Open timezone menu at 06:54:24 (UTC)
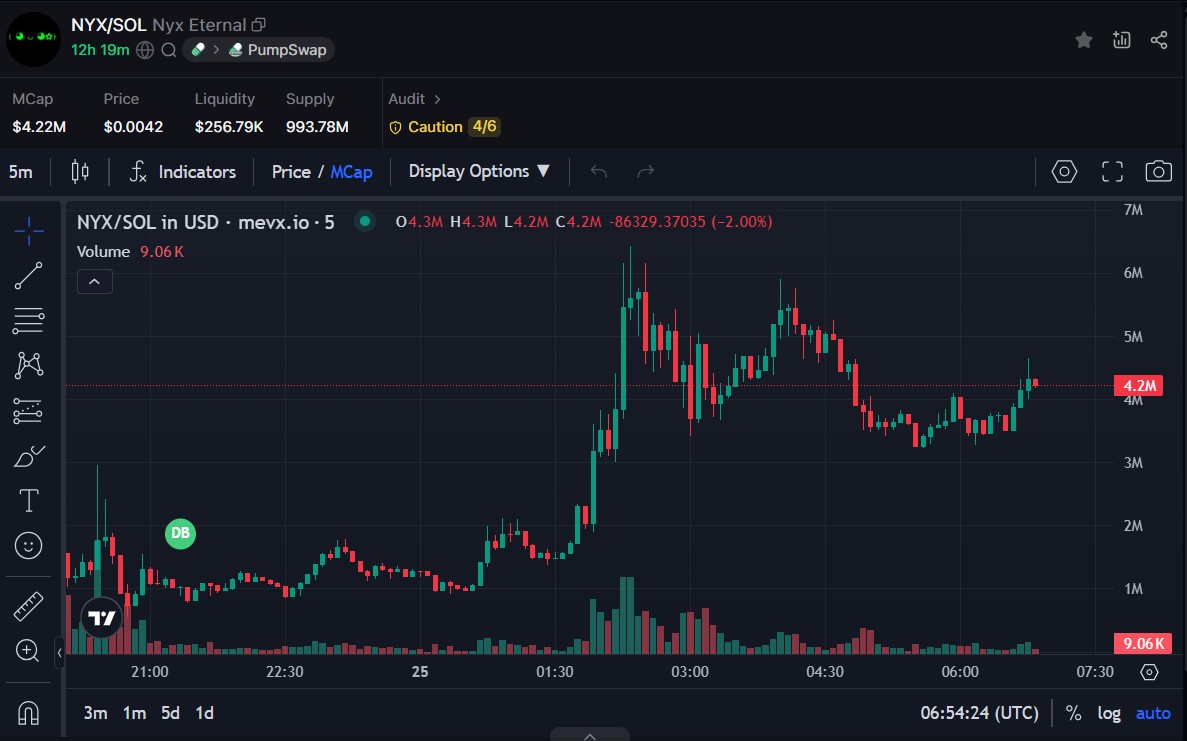1187x741 pixels. 980,713
